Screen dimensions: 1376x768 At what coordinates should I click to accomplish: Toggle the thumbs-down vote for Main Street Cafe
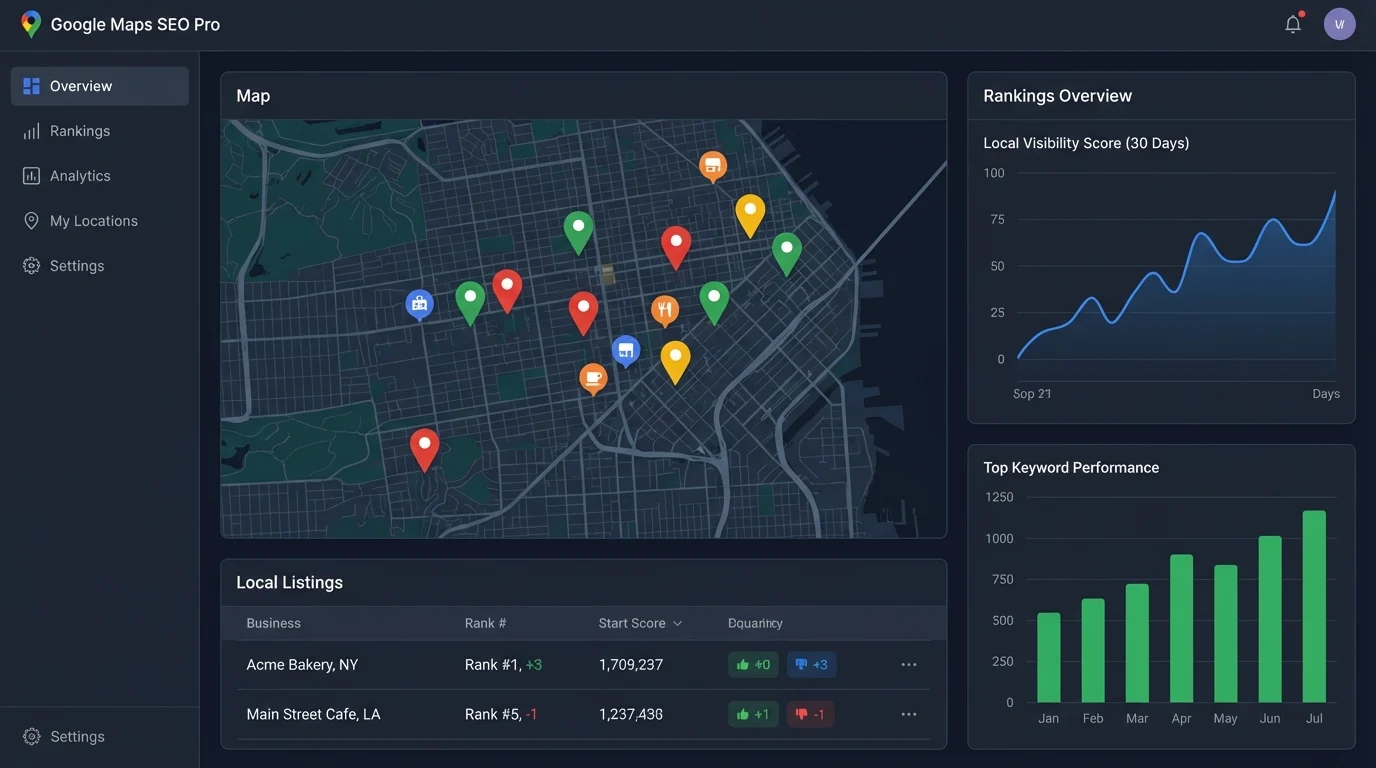[809, 713]
